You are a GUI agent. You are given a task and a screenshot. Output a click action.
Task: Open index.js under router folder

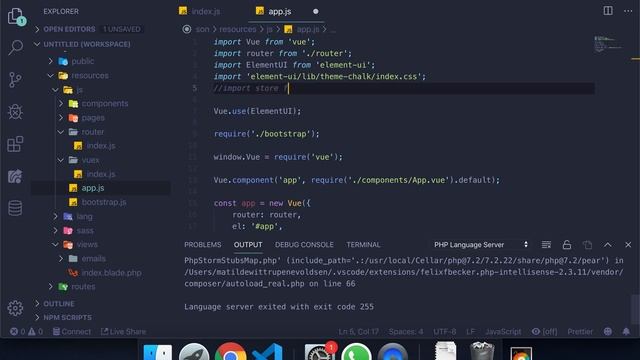101,146
